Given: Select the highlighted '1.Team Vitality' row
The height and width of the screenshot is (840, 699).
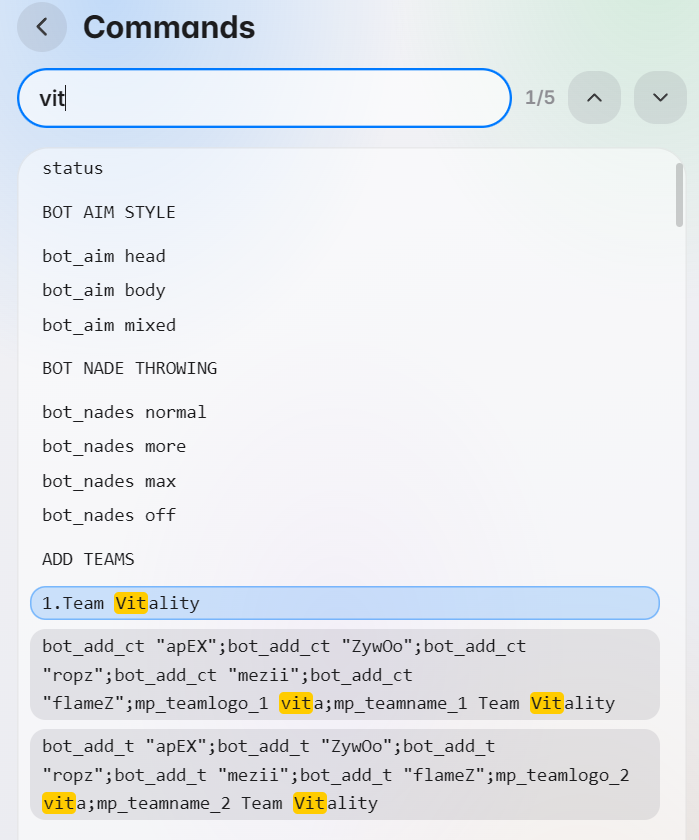Looking at the screenshot, I should 345,603.
